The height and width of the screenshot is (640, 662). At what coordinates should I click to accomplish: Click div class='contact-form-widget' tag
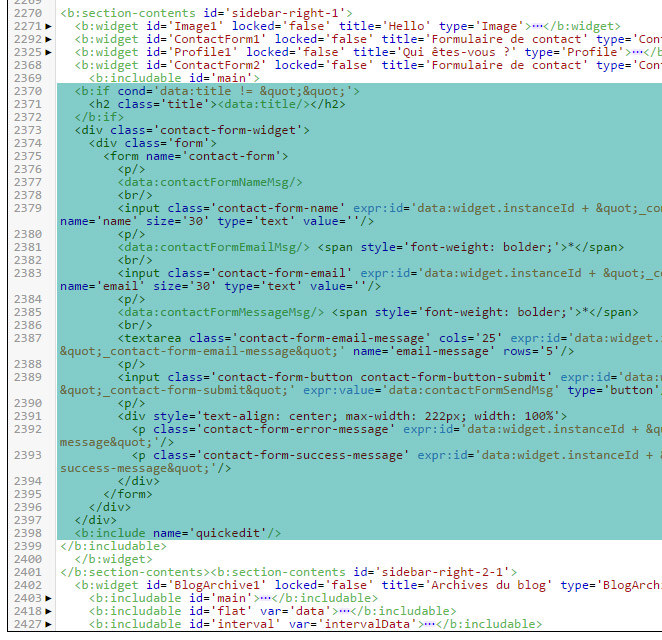pyautogui.click(x=192, y=130)
